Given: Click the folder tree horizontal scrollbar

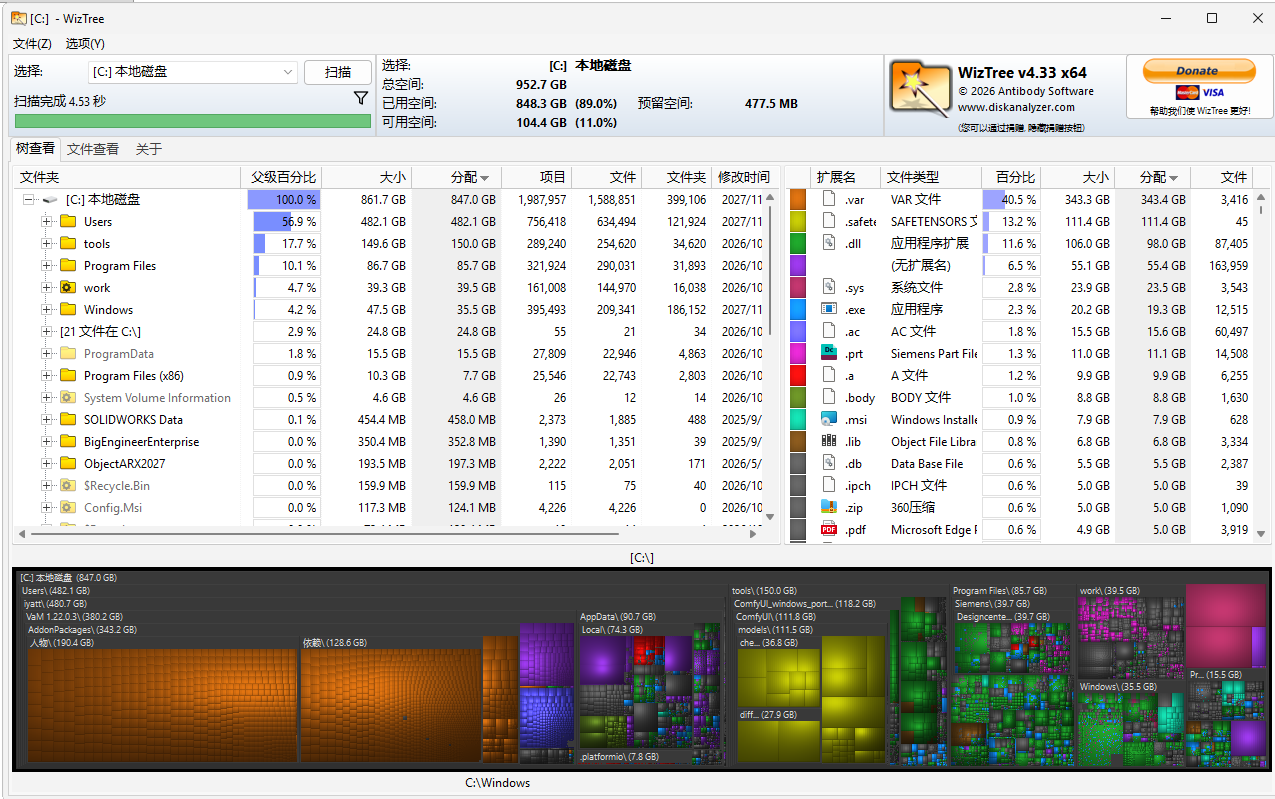Looking at the screenshot, I should pos(387,534).
